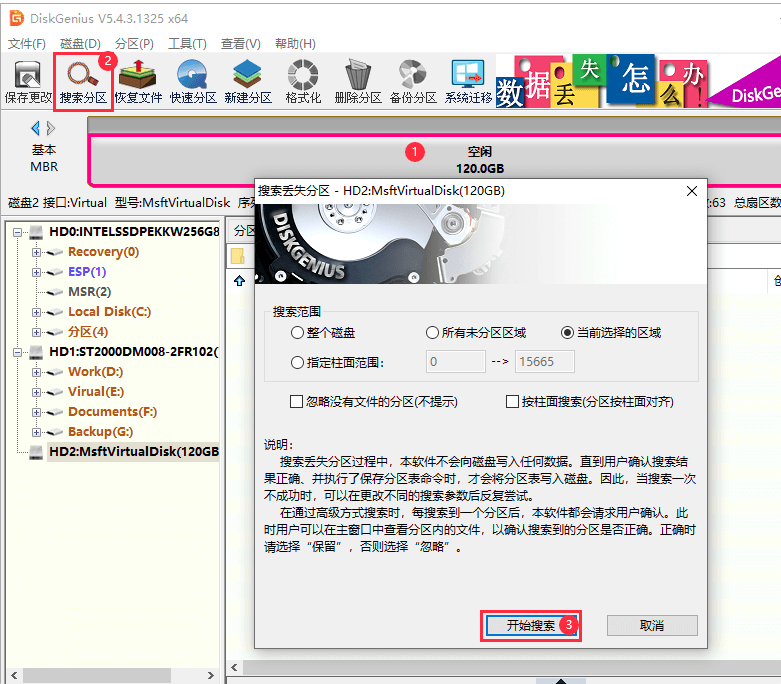Viewport: 781px width, 684px height.
Task: Select the ESP(1) tree label
Action: 87,272
